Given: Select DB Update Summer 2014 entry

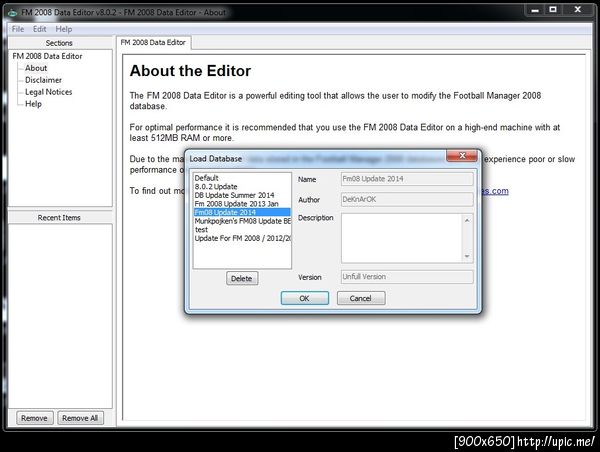Looking at the screenshot, I should (x=242, y=195).
